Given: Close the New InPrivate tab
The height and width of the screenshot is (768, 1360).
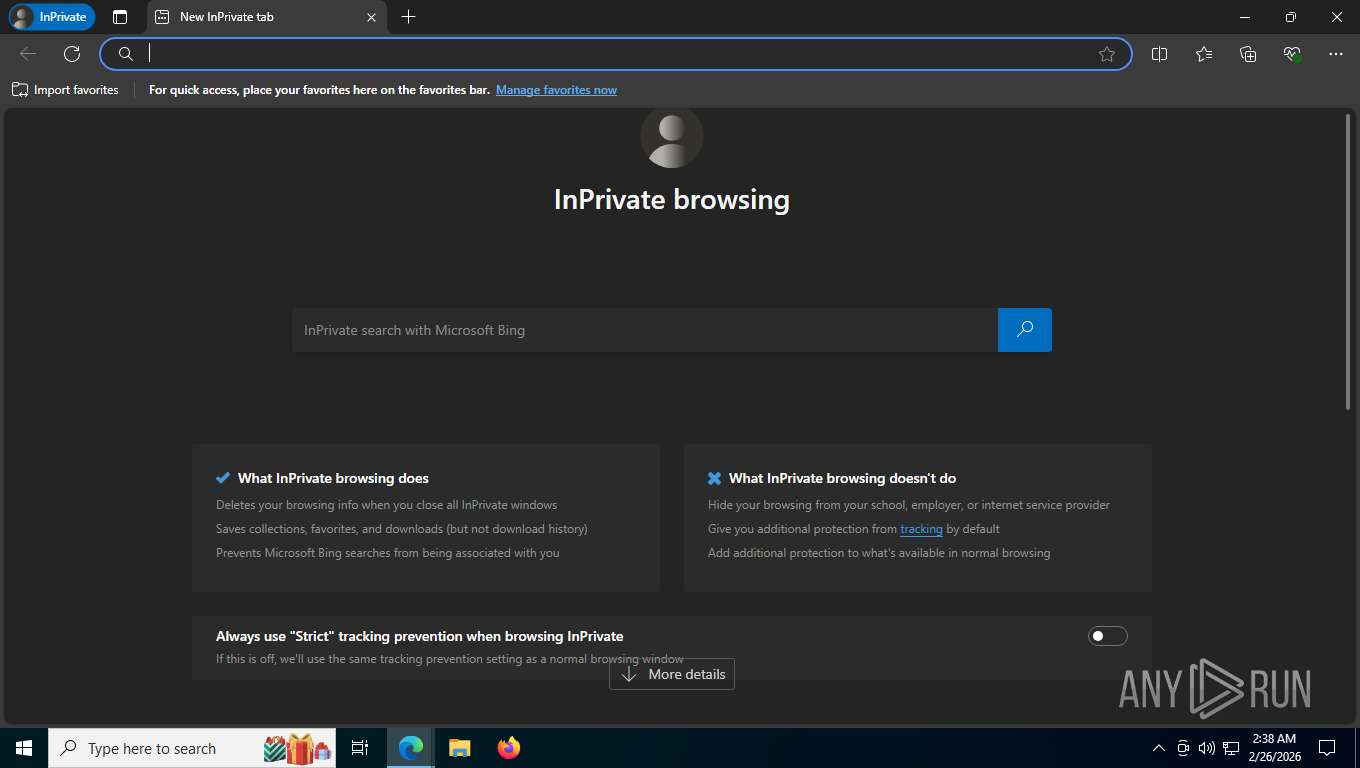Looking at the screenshot, I should [371, 17].
